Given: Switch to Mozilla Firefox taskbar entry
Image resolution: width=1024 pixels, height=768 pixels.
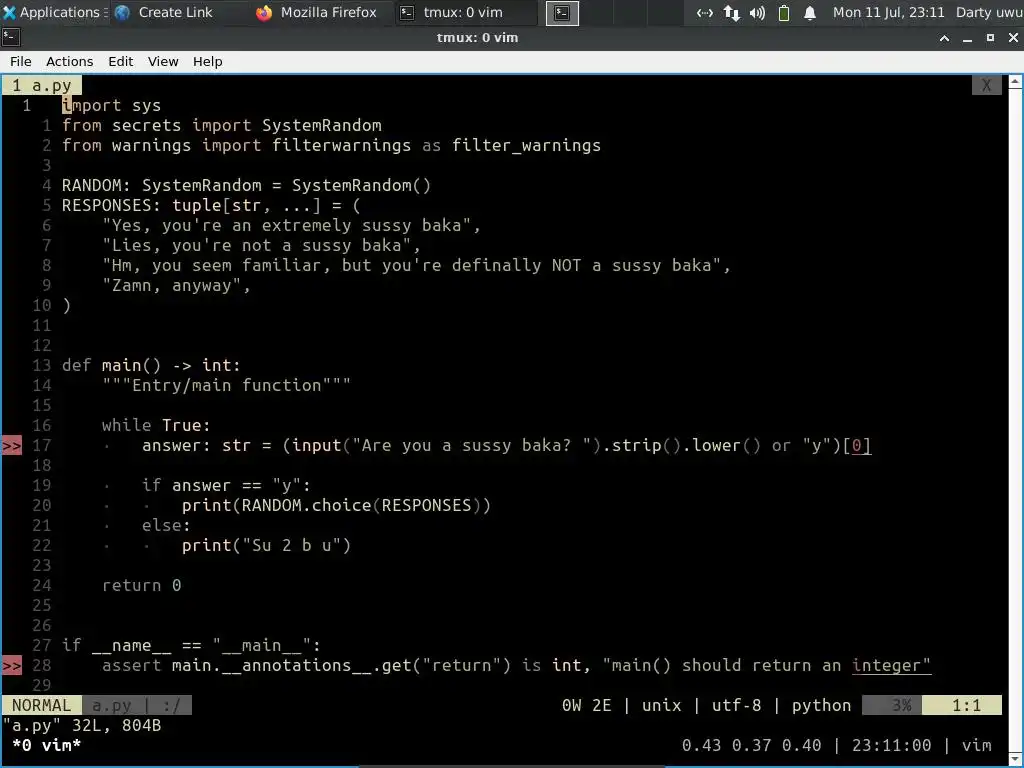Looking at the screenshot, I should click(317, 12).
